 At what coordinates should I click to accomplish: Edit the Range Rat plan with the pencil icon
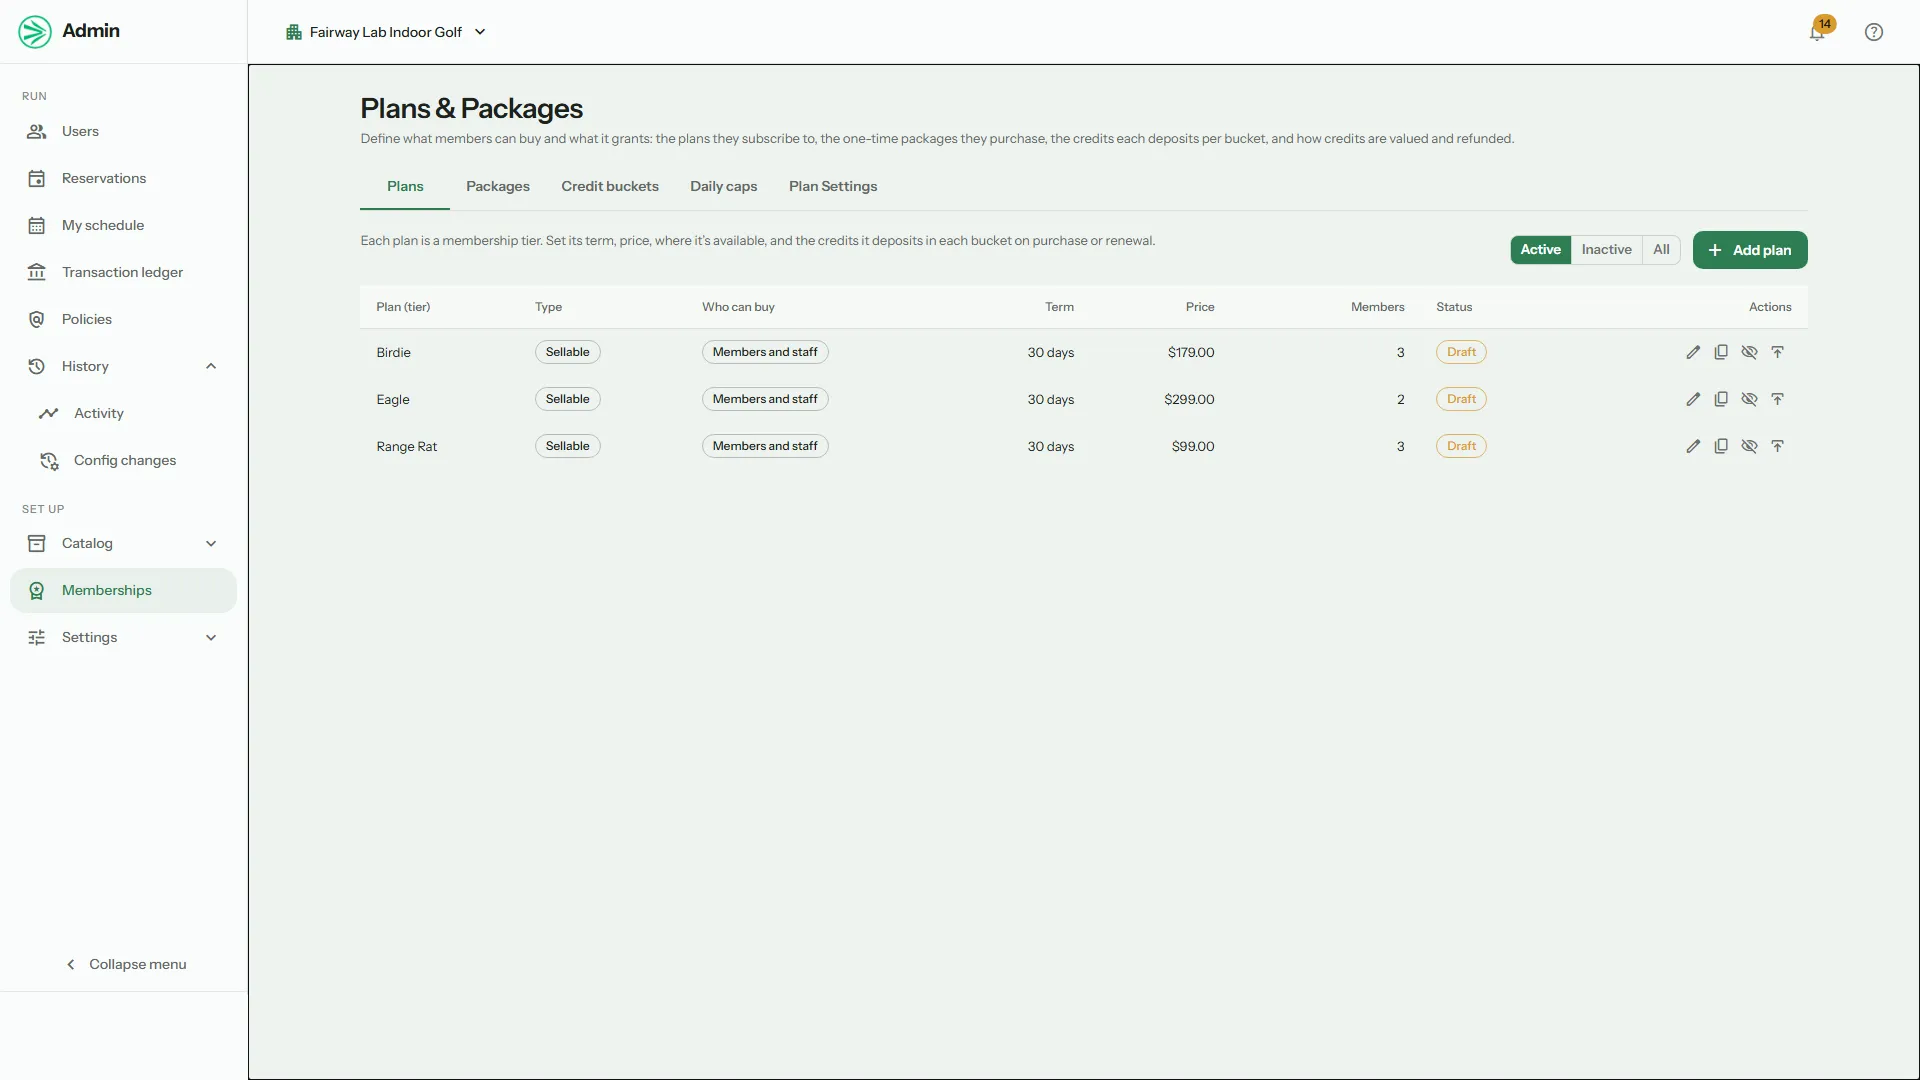[1693, 446]
